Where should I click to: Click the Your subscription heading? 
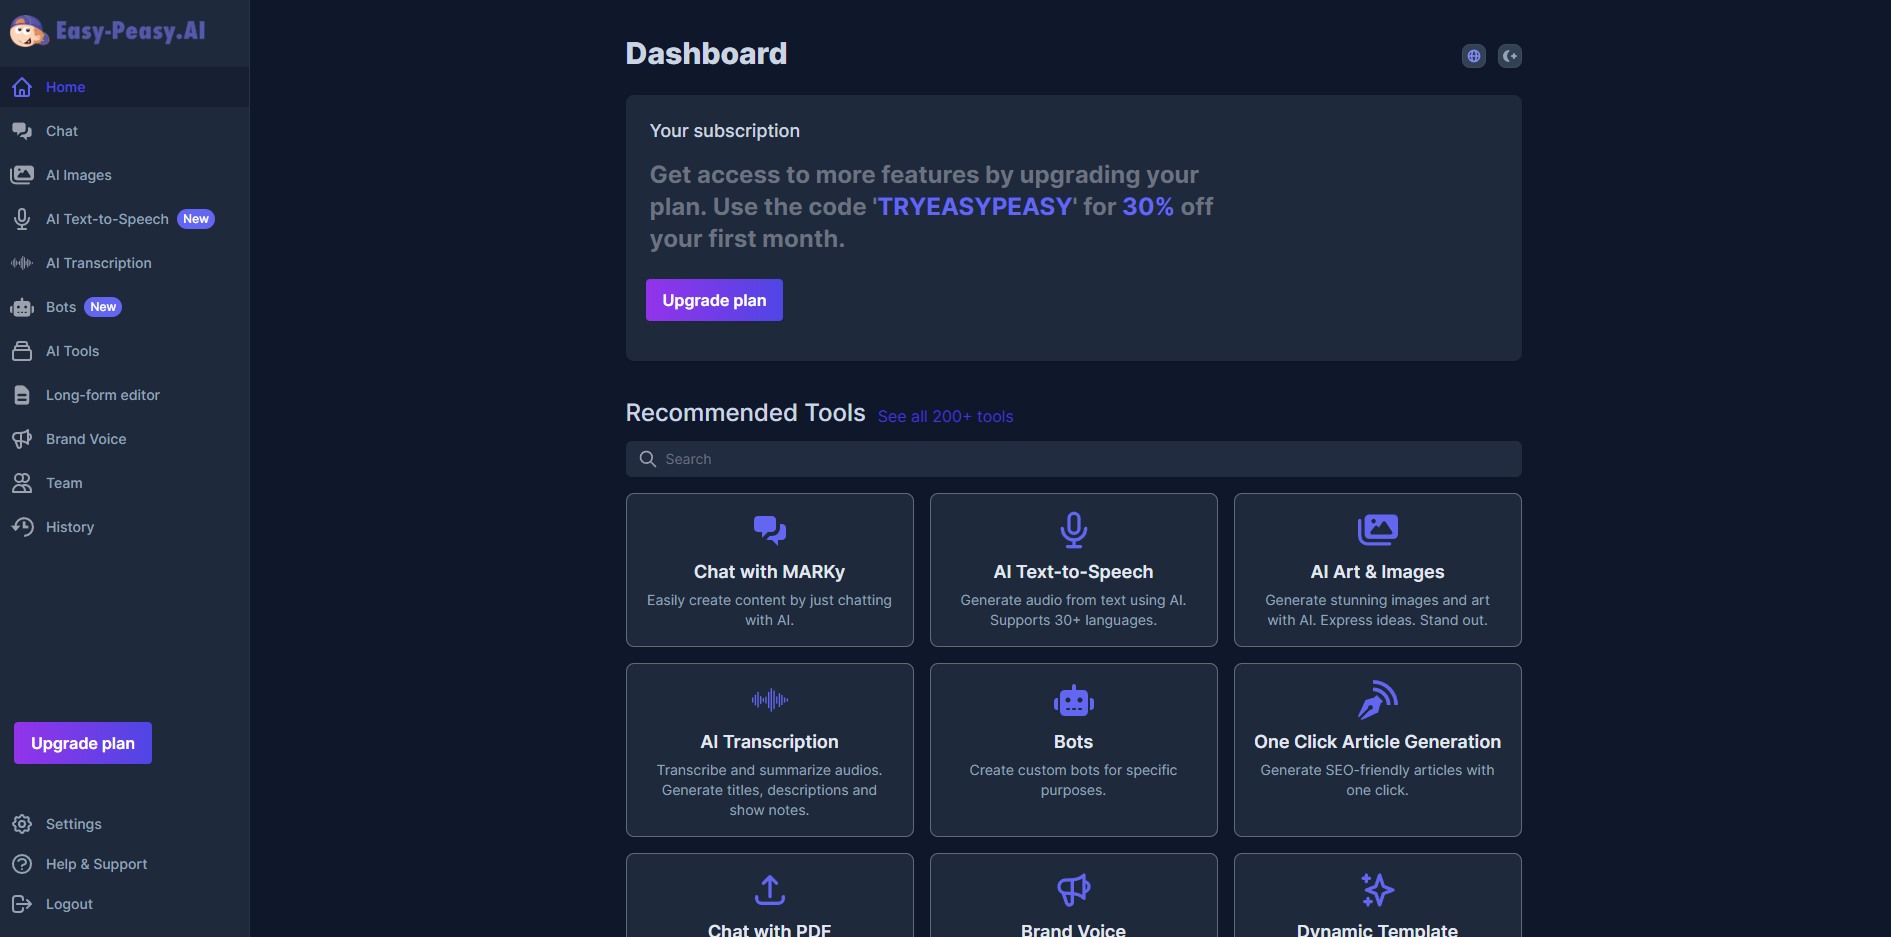click(725, 131)
